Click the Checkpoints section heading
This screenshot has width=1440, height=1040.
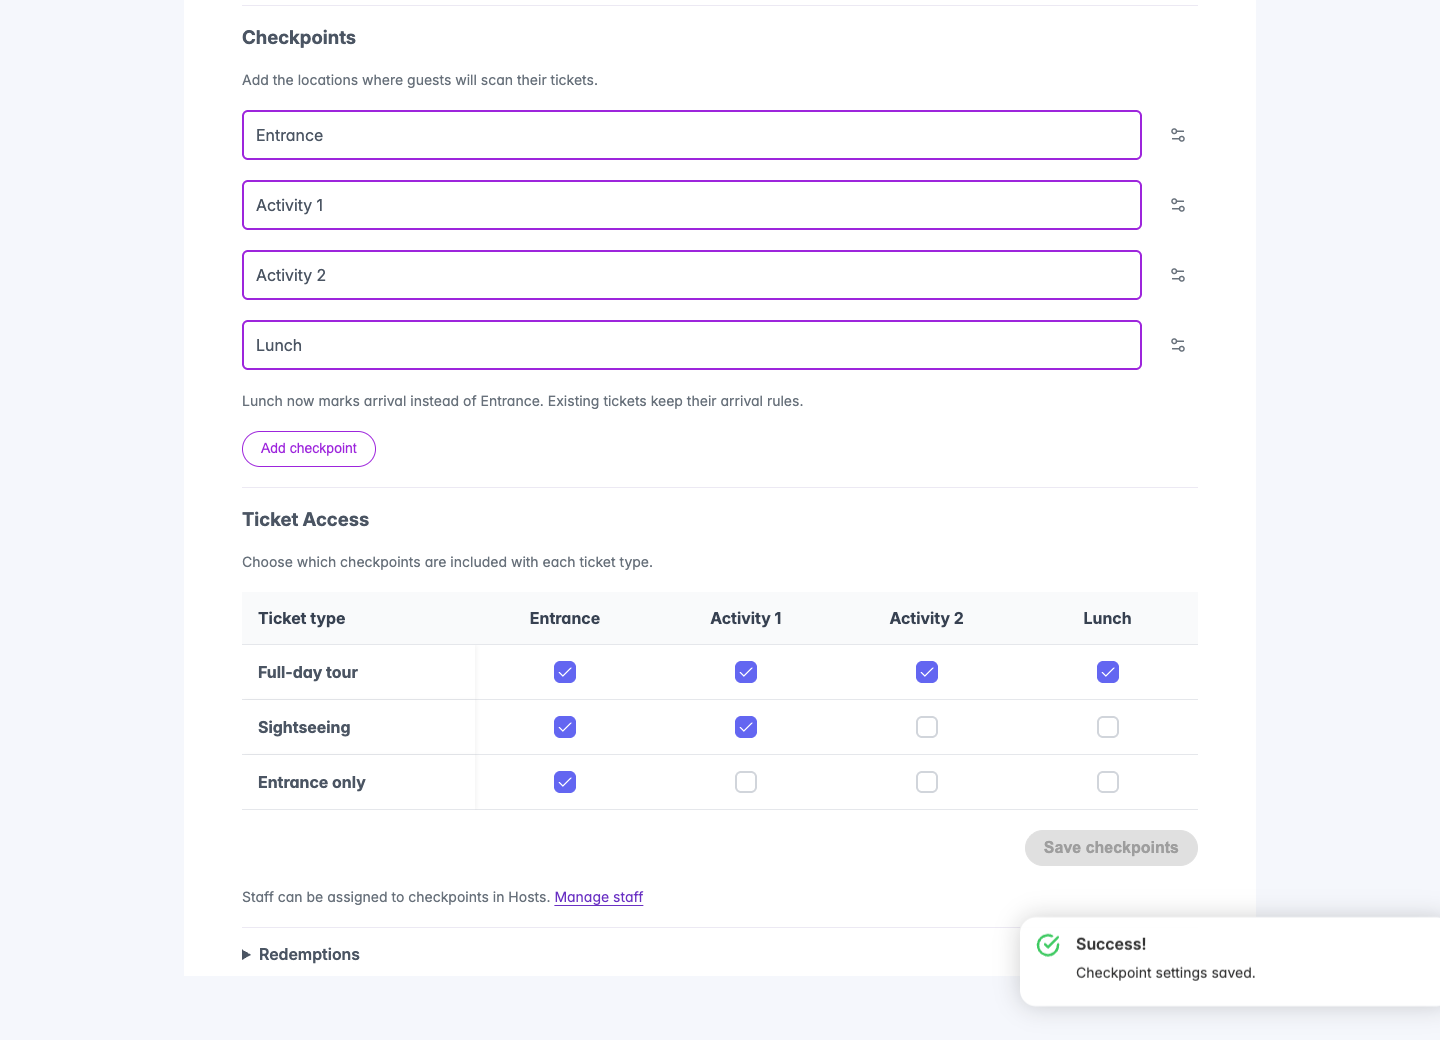click(299, 37)
